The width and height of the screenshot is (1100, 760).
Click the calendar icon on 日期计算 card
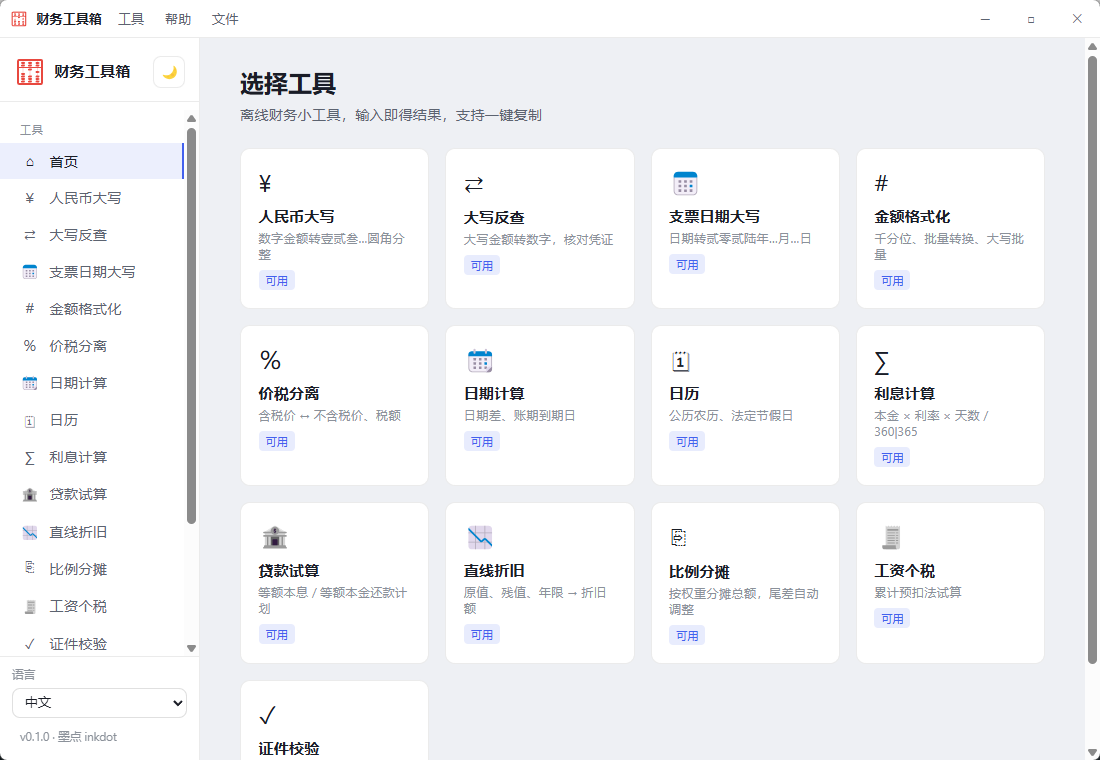coord(480,361)
